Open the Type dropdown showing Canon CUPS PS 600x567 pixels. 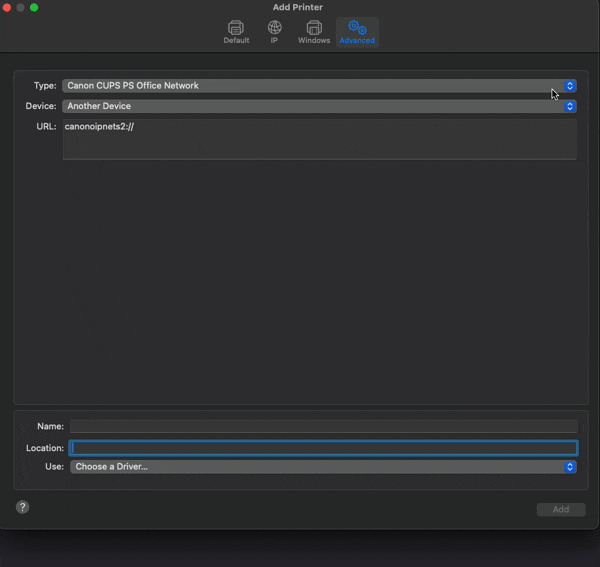click(310, 86)
